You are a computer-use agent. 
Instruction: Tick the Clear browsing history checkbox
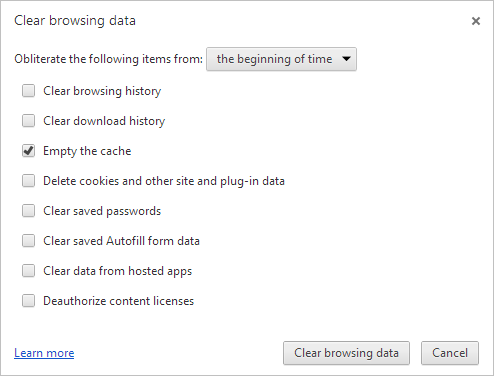click(x=28, y=91)
